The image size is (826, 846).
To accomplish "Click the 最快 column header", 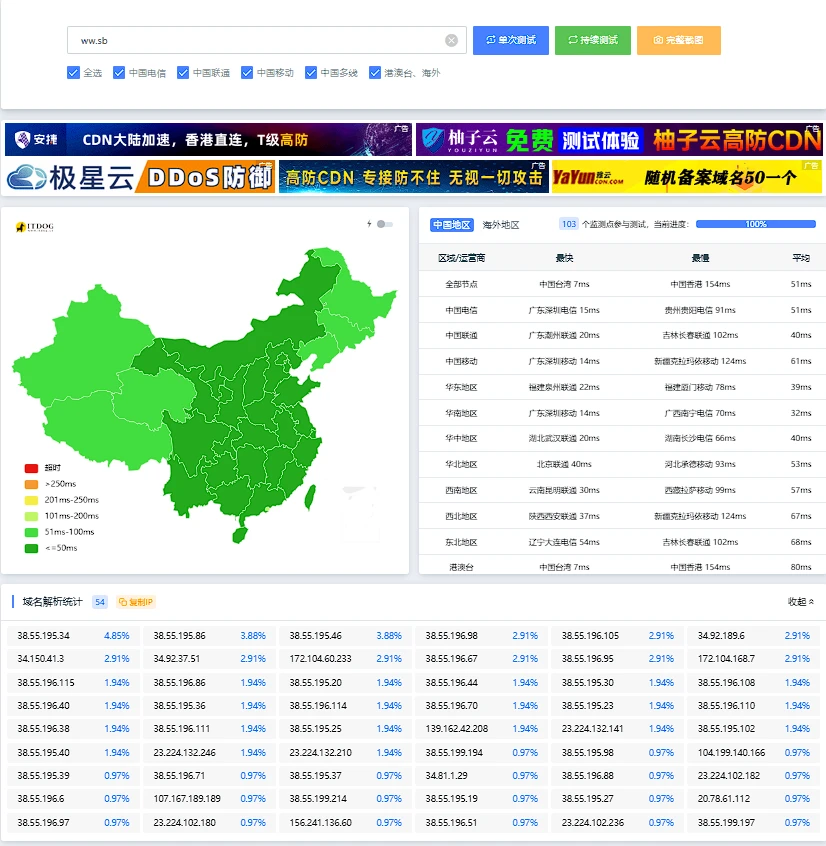I will coord(564,258).
